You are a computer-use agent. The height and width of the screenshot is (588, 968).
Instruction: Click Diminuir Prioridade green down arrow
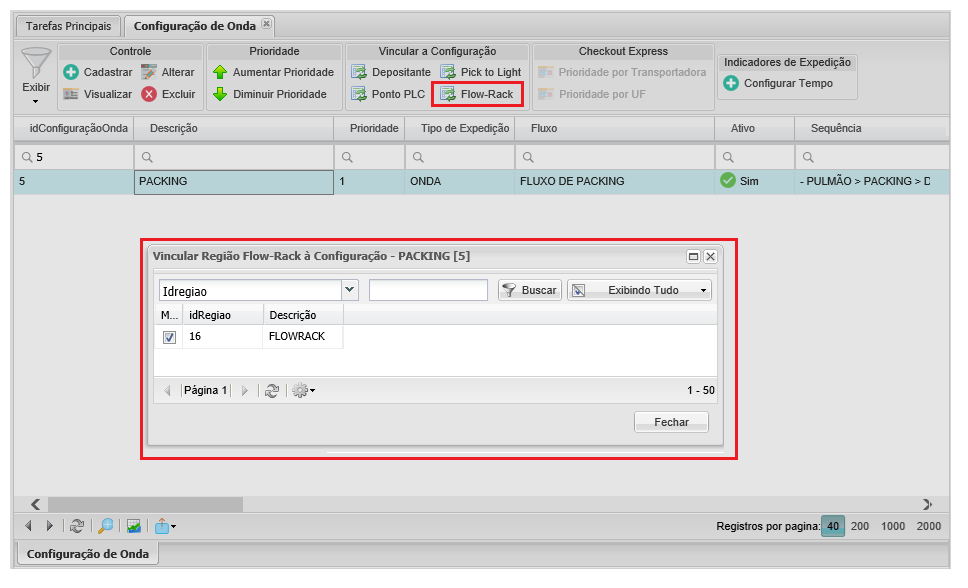(x=270, y=94)
